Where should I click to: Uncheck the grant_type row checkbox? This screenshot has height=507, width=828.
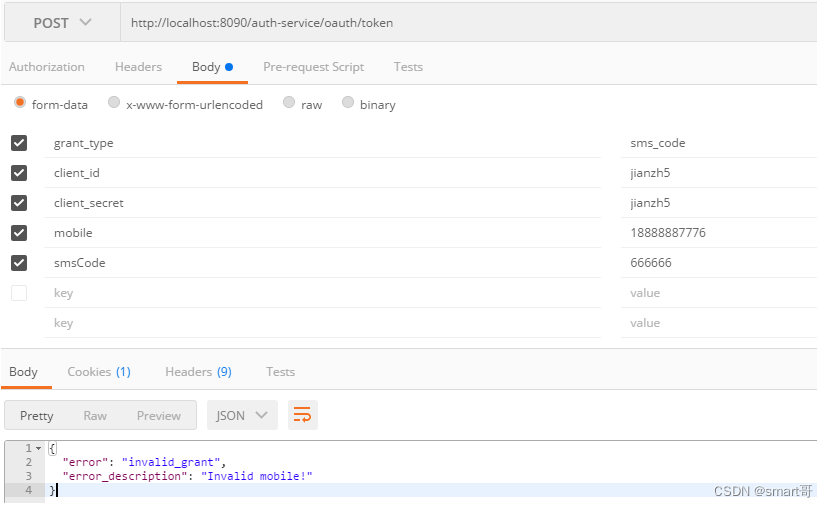tap(19, 143)
